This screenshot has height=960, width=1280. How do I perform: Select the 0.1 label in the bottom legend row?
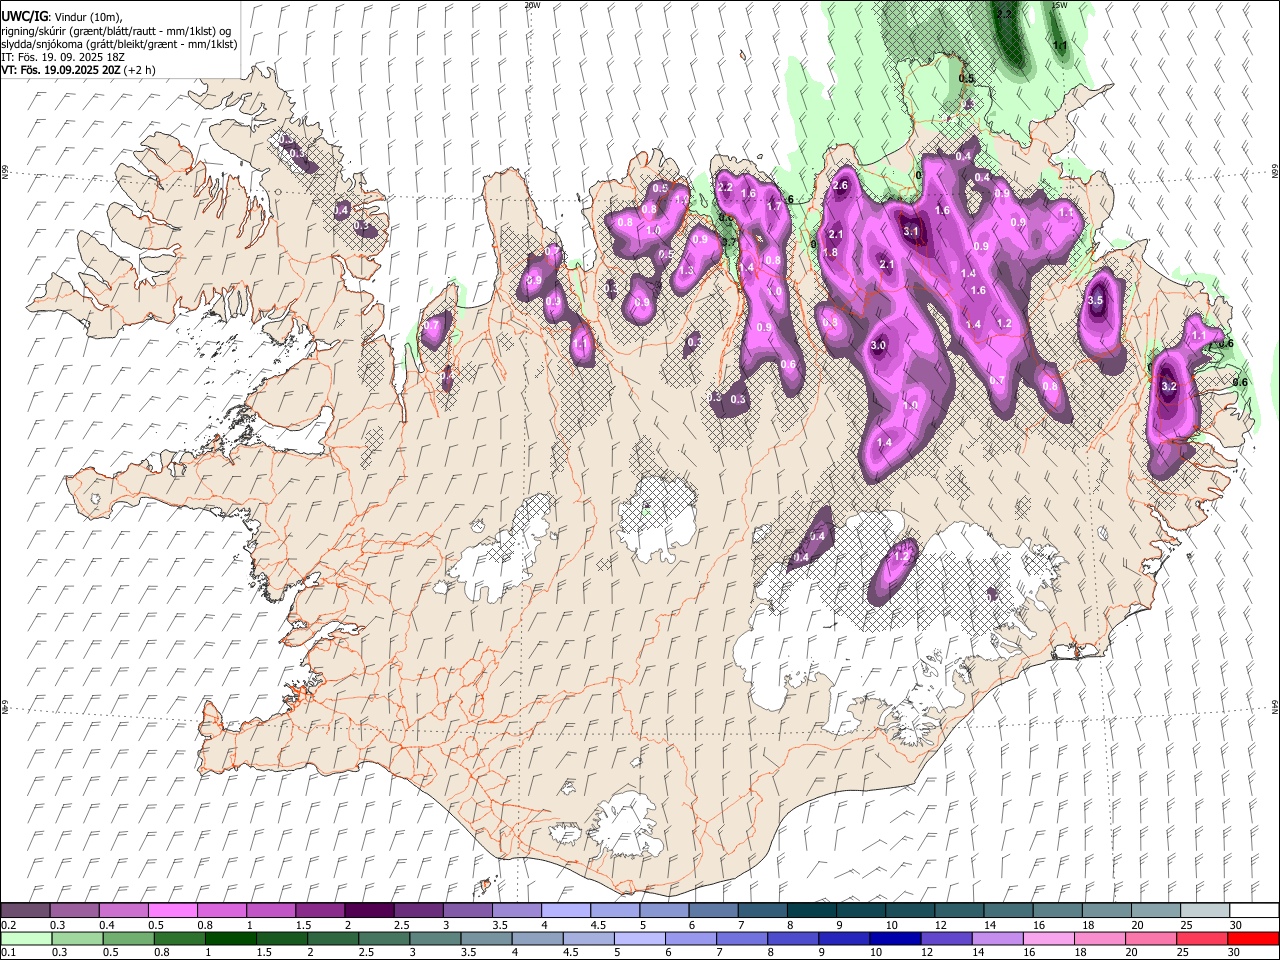pos(9,953)
